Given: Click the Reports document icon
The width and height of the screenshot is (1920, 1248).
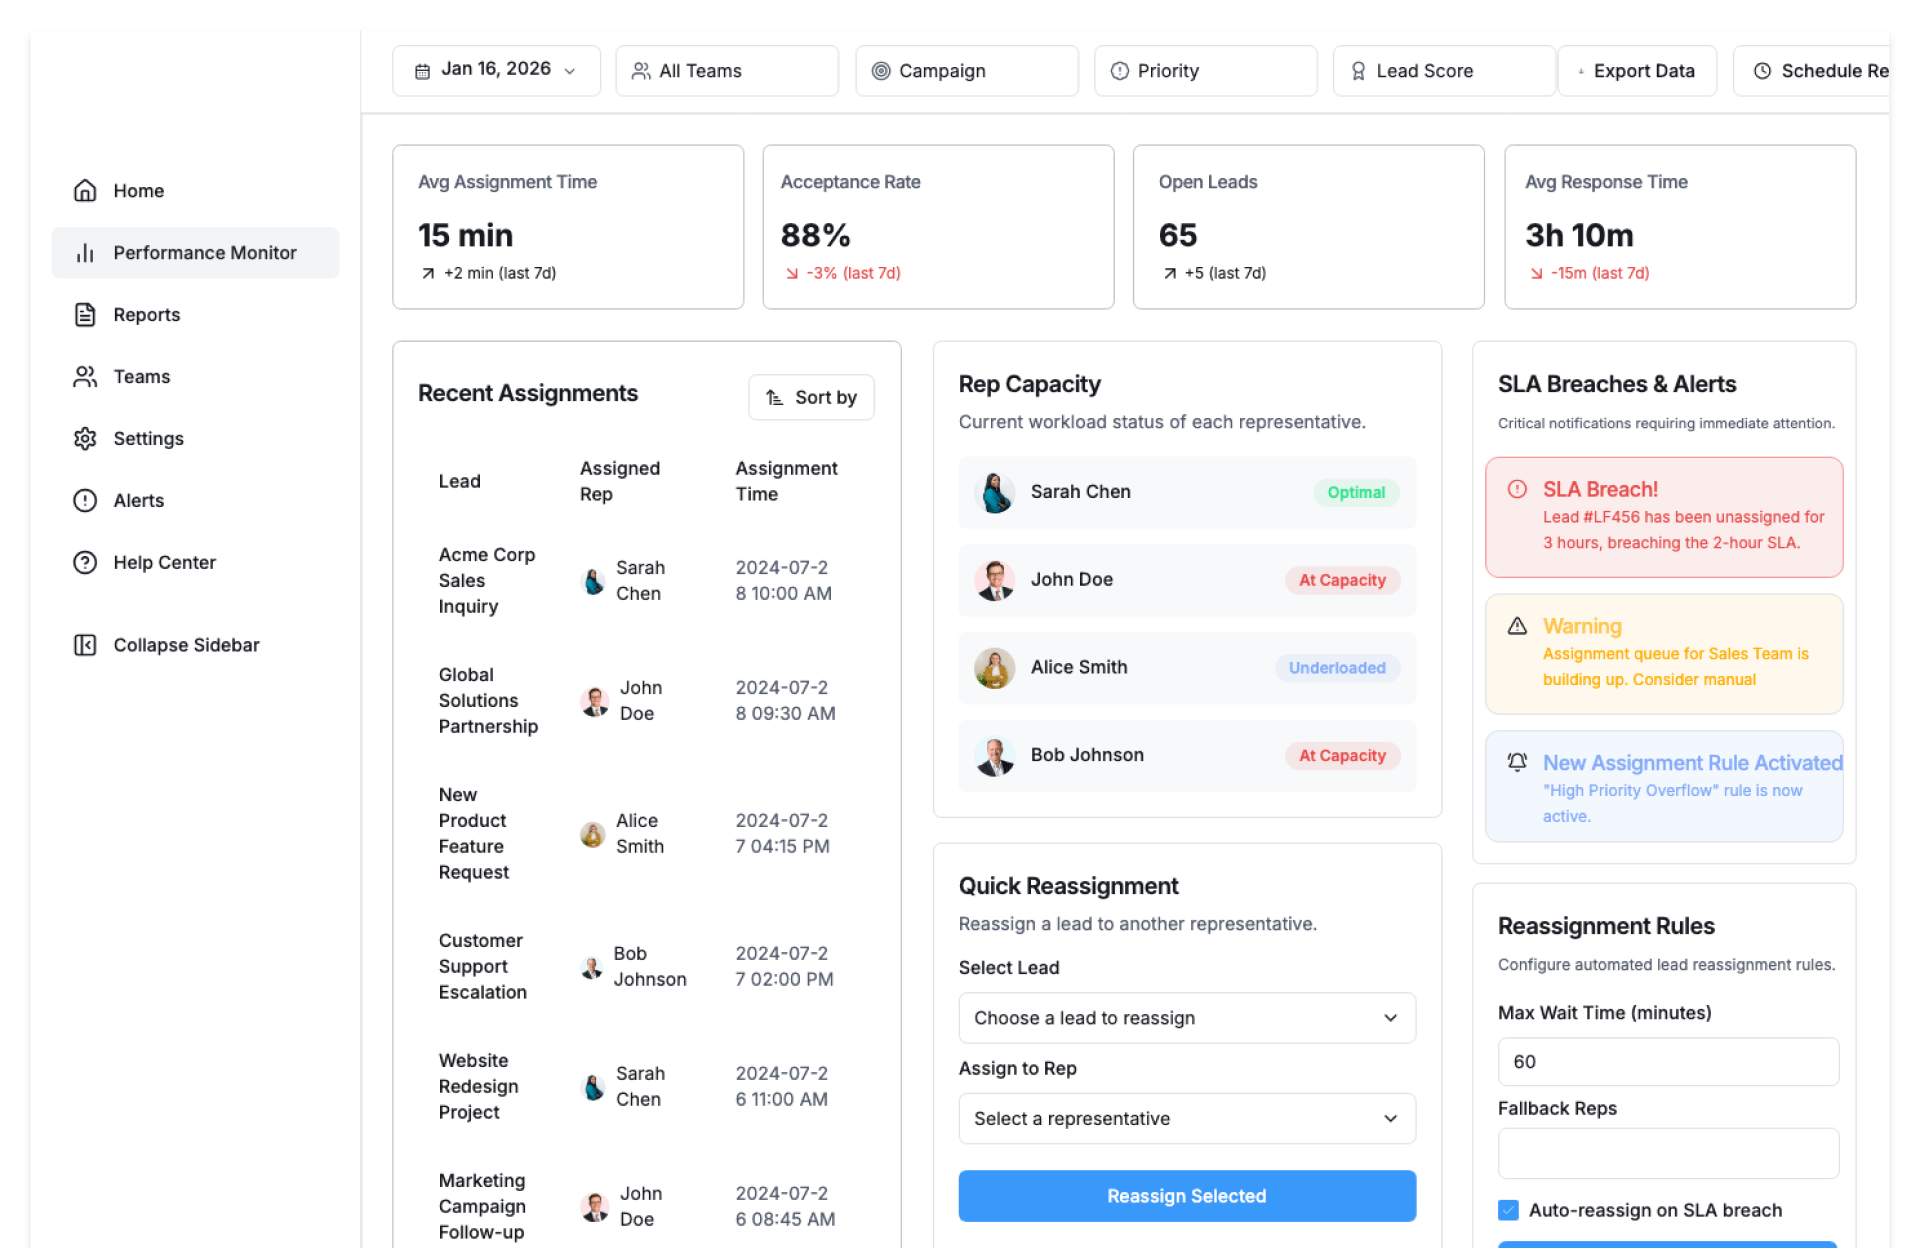Looking at the screenshot, I should [85, 315].
